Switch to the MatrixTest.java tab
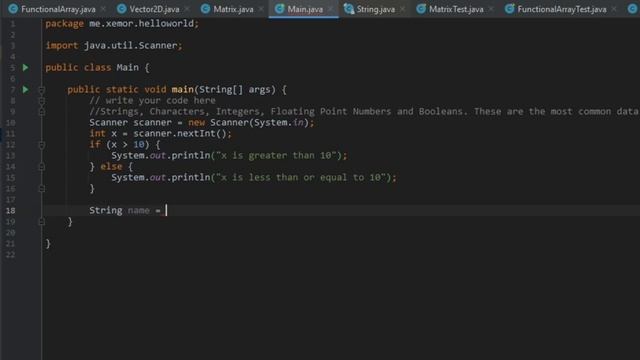 456,9
